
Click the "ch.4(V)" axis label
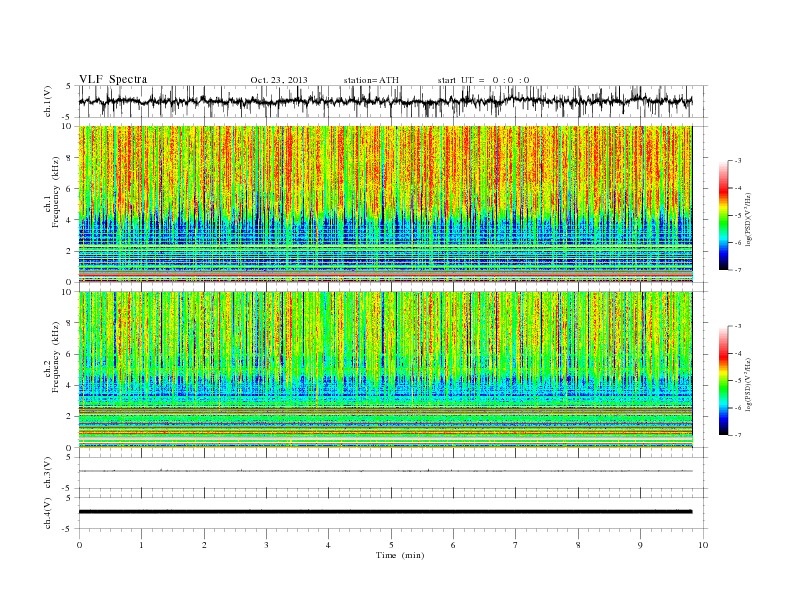tap(48, 513)
